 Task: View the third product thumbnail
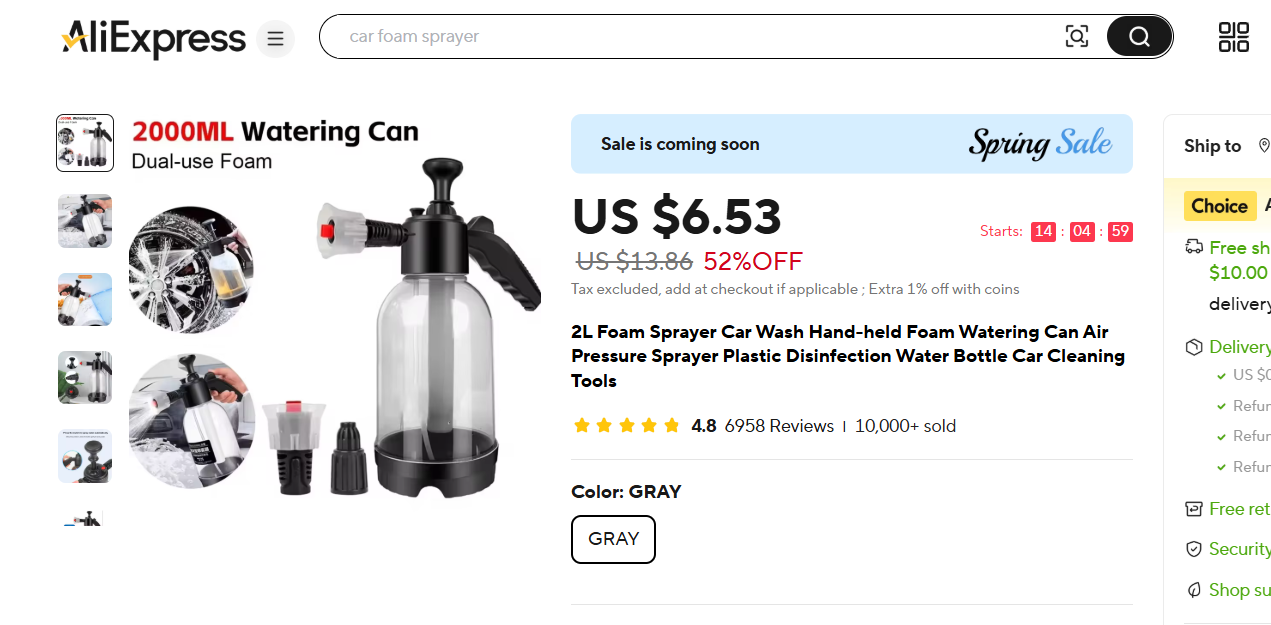pos(85,299)
